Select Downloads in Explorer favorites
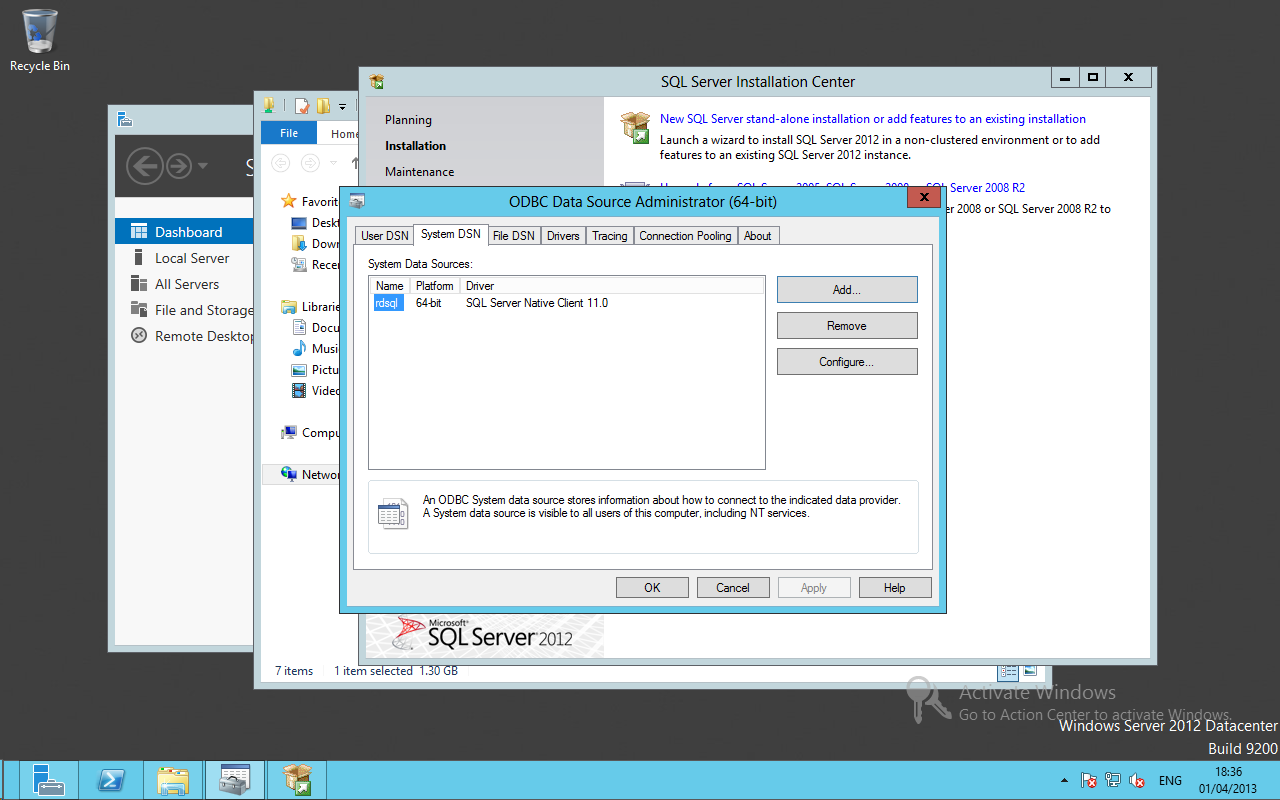The width and height of the screenshot is (1280, 800). point(316,243)
